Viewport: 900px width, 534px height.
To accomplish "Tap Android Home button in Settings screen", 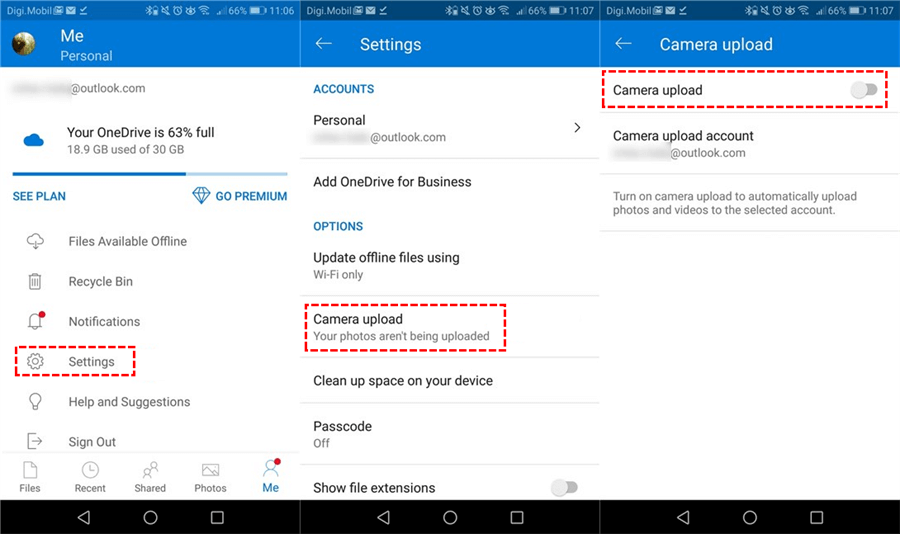I will tap(450, 517).
